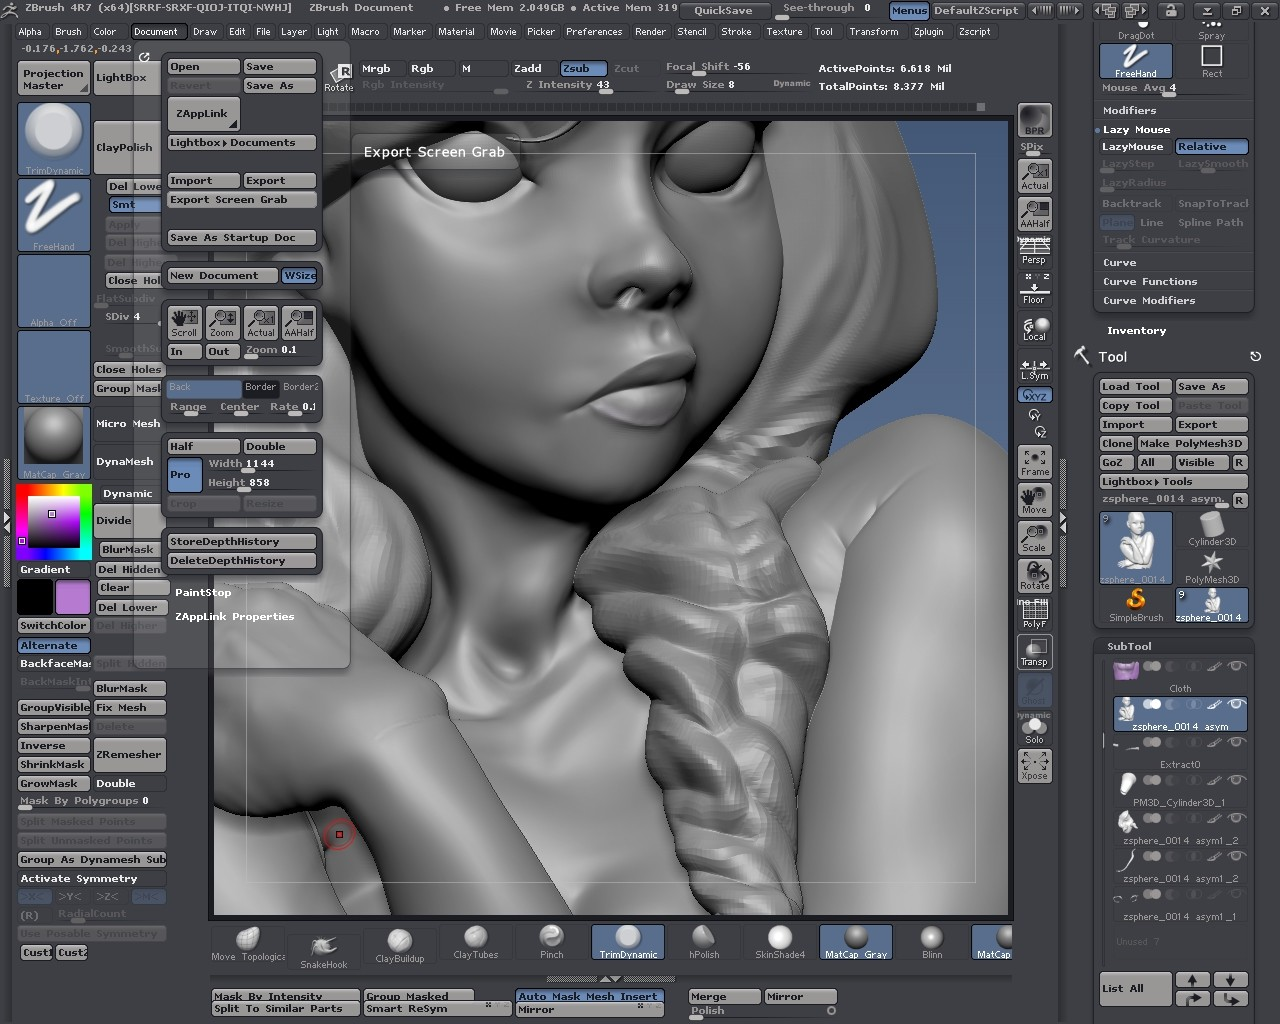Click the PolyF draw polyframe icon
The width and height of the screenshot is (1280, 1024).
click(1034, 614)
